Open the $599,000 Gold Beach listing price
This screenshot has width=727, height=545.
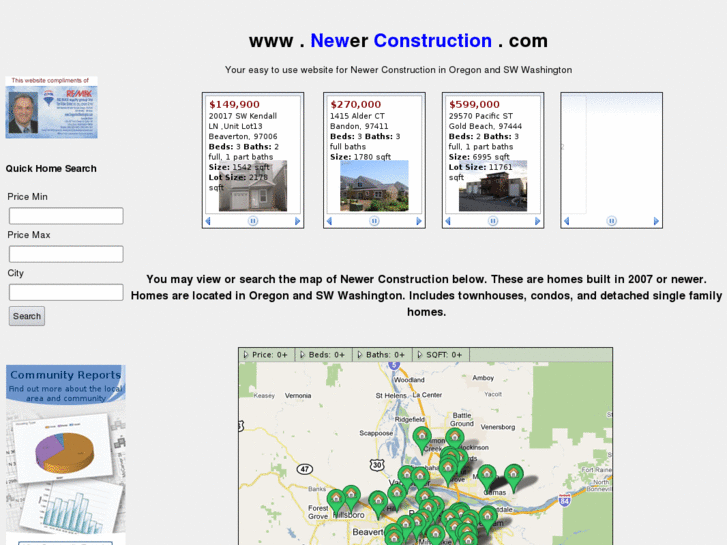pyautogui.click(x=474, y=104)
